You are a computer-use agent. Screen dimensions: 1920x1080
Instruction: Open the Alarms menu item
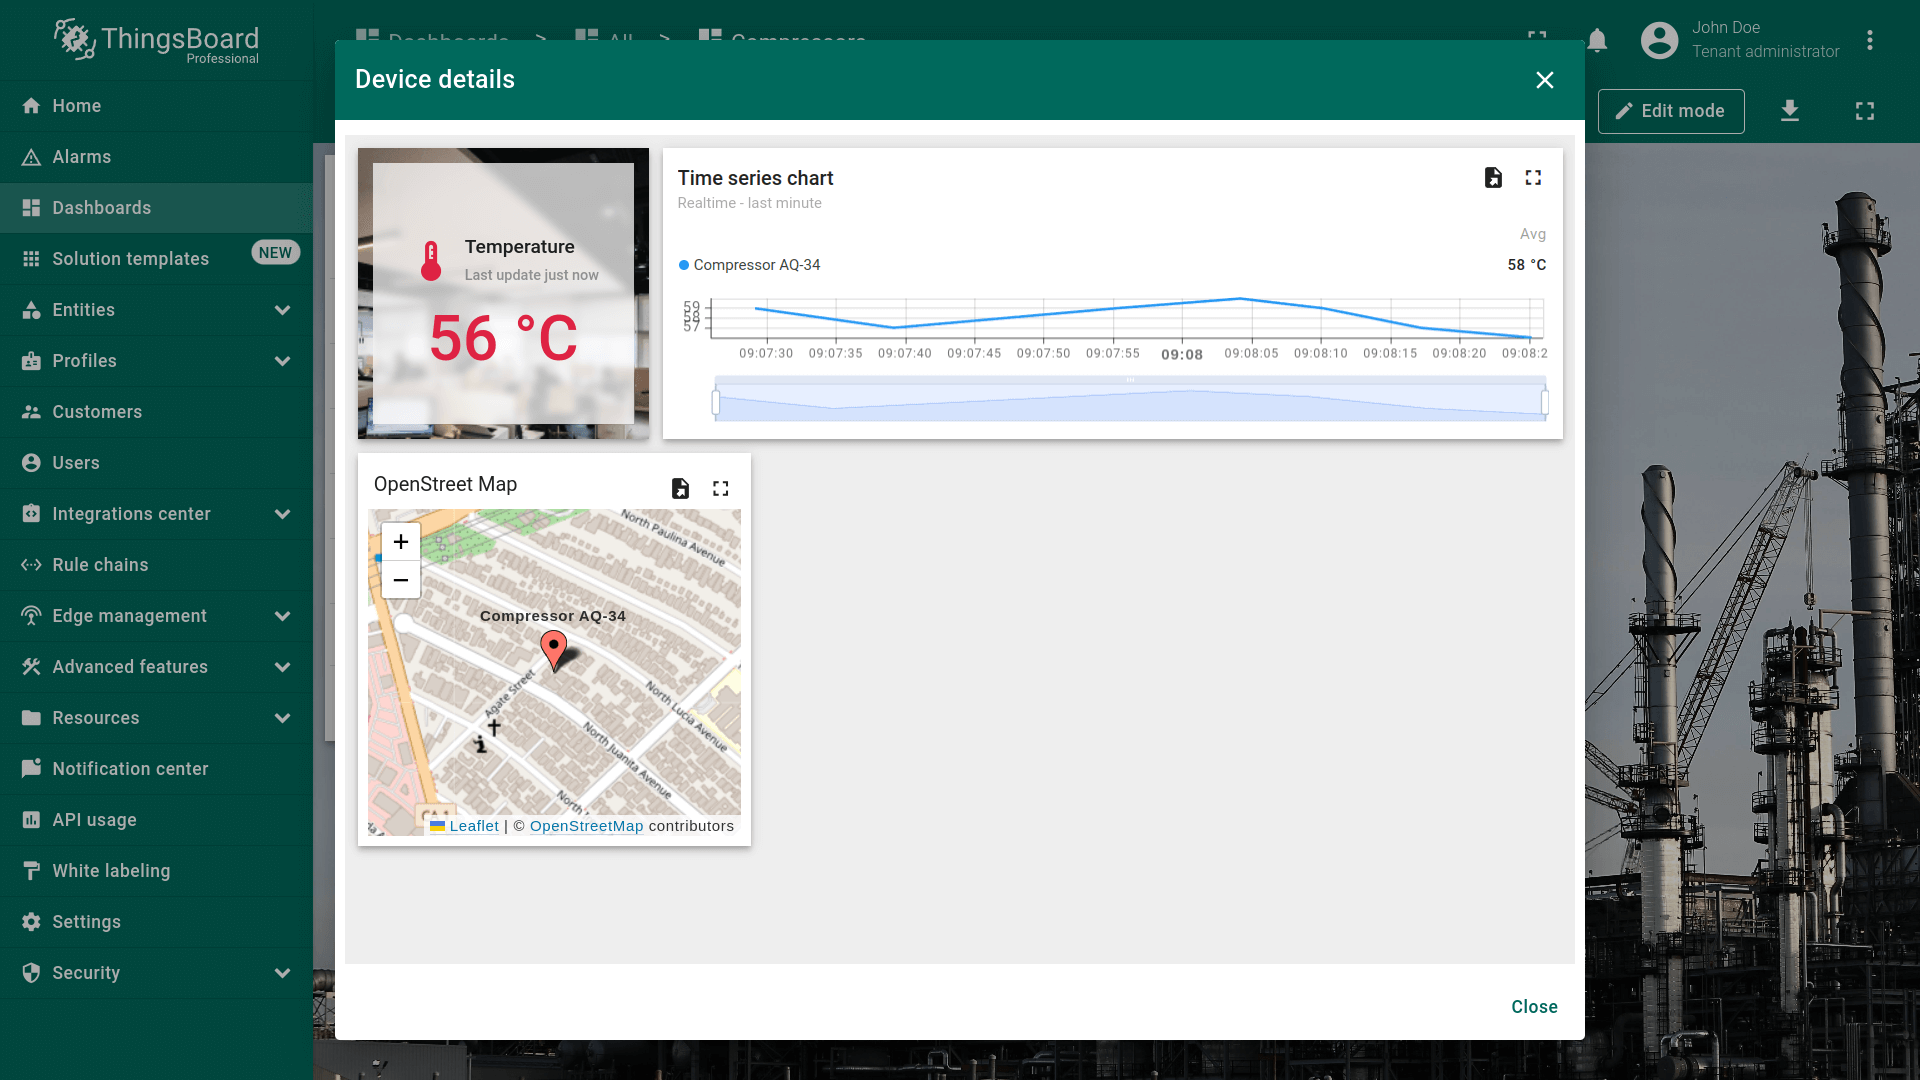pos(82,157)
